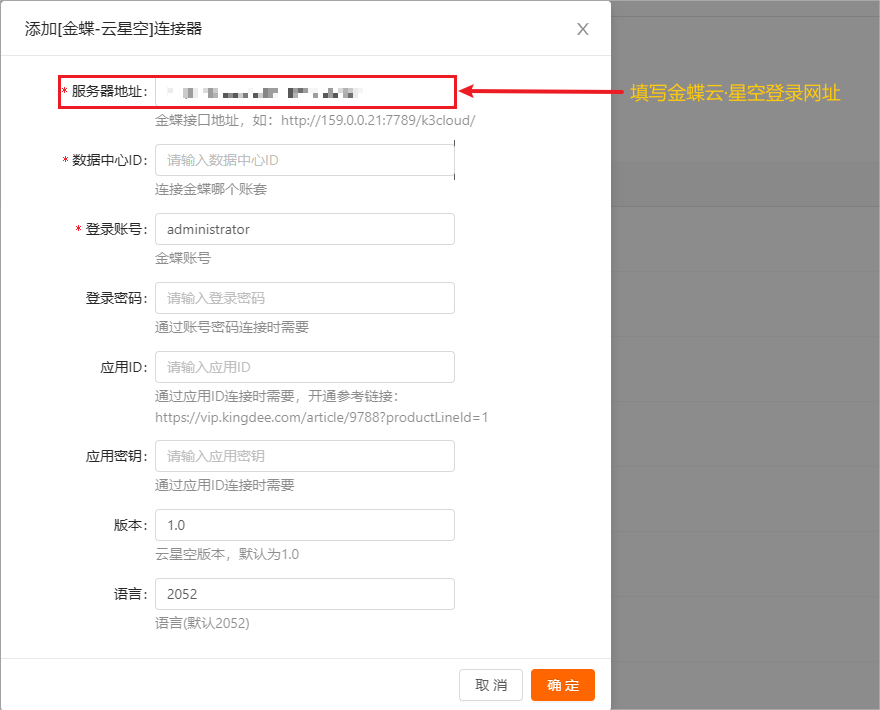Image resolution: width=880 pixels, height=710 pixels.
Task: Close the add connector dialog with X
Action: [x=583, y=29]
